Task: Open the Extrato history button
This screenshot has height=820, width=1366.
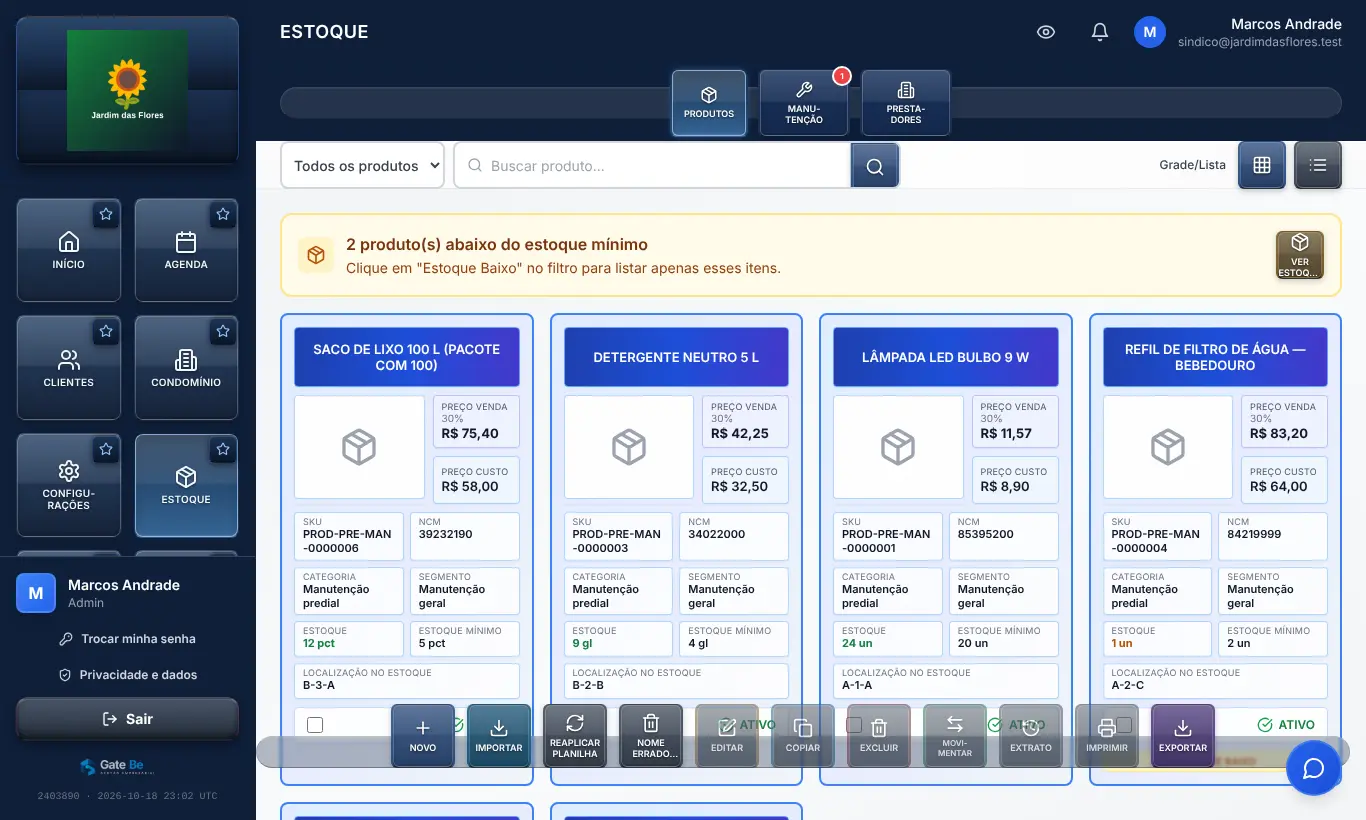Action: [x=1031, y=736]
